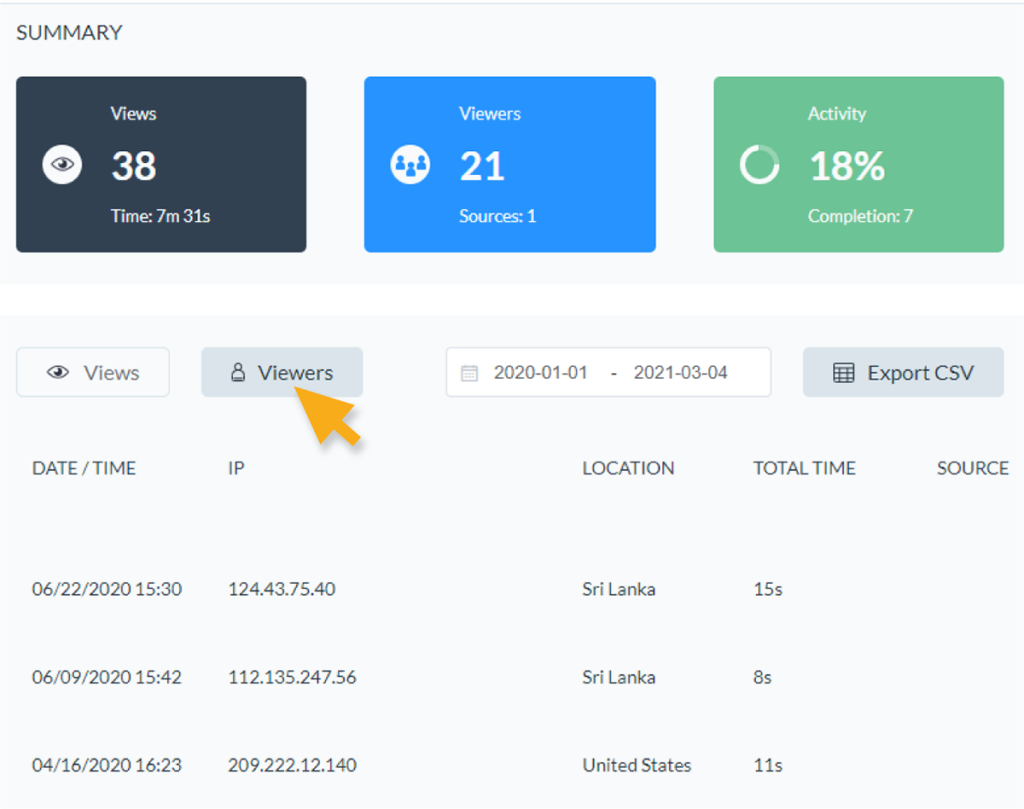Screen dimensions: 1024x809
Task: Select the United States viewer 209.222.12.140
Action: (292, 765)
